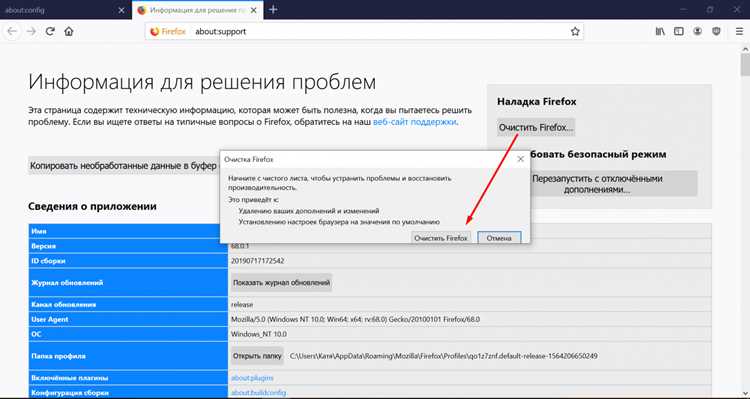Reload the current page
The image size is (750, 399).
pyautogui.click(x=50, y=32)
